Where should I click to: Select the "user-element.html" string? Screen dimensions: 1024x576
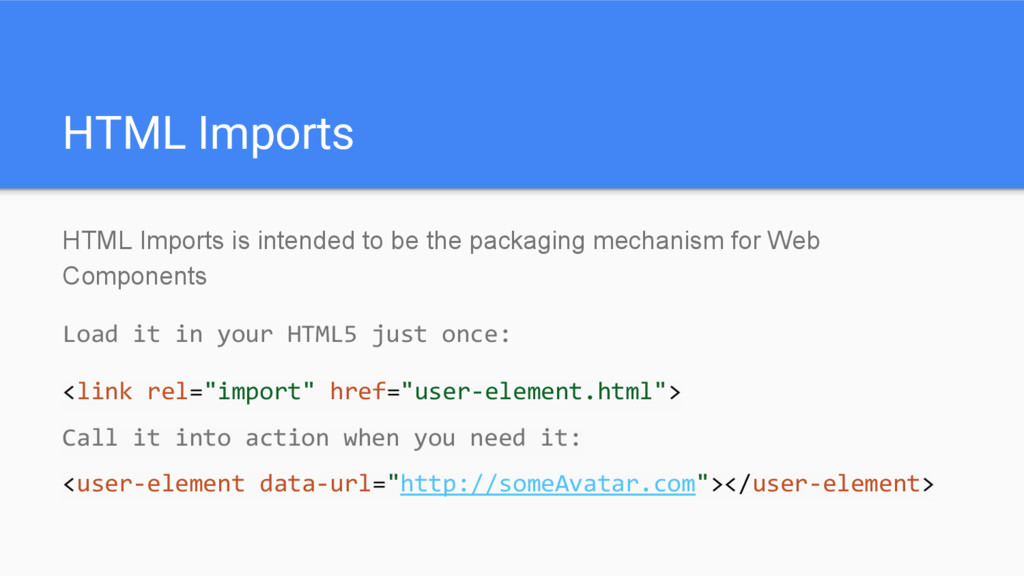pyautogui.click(x=534, y=391)
